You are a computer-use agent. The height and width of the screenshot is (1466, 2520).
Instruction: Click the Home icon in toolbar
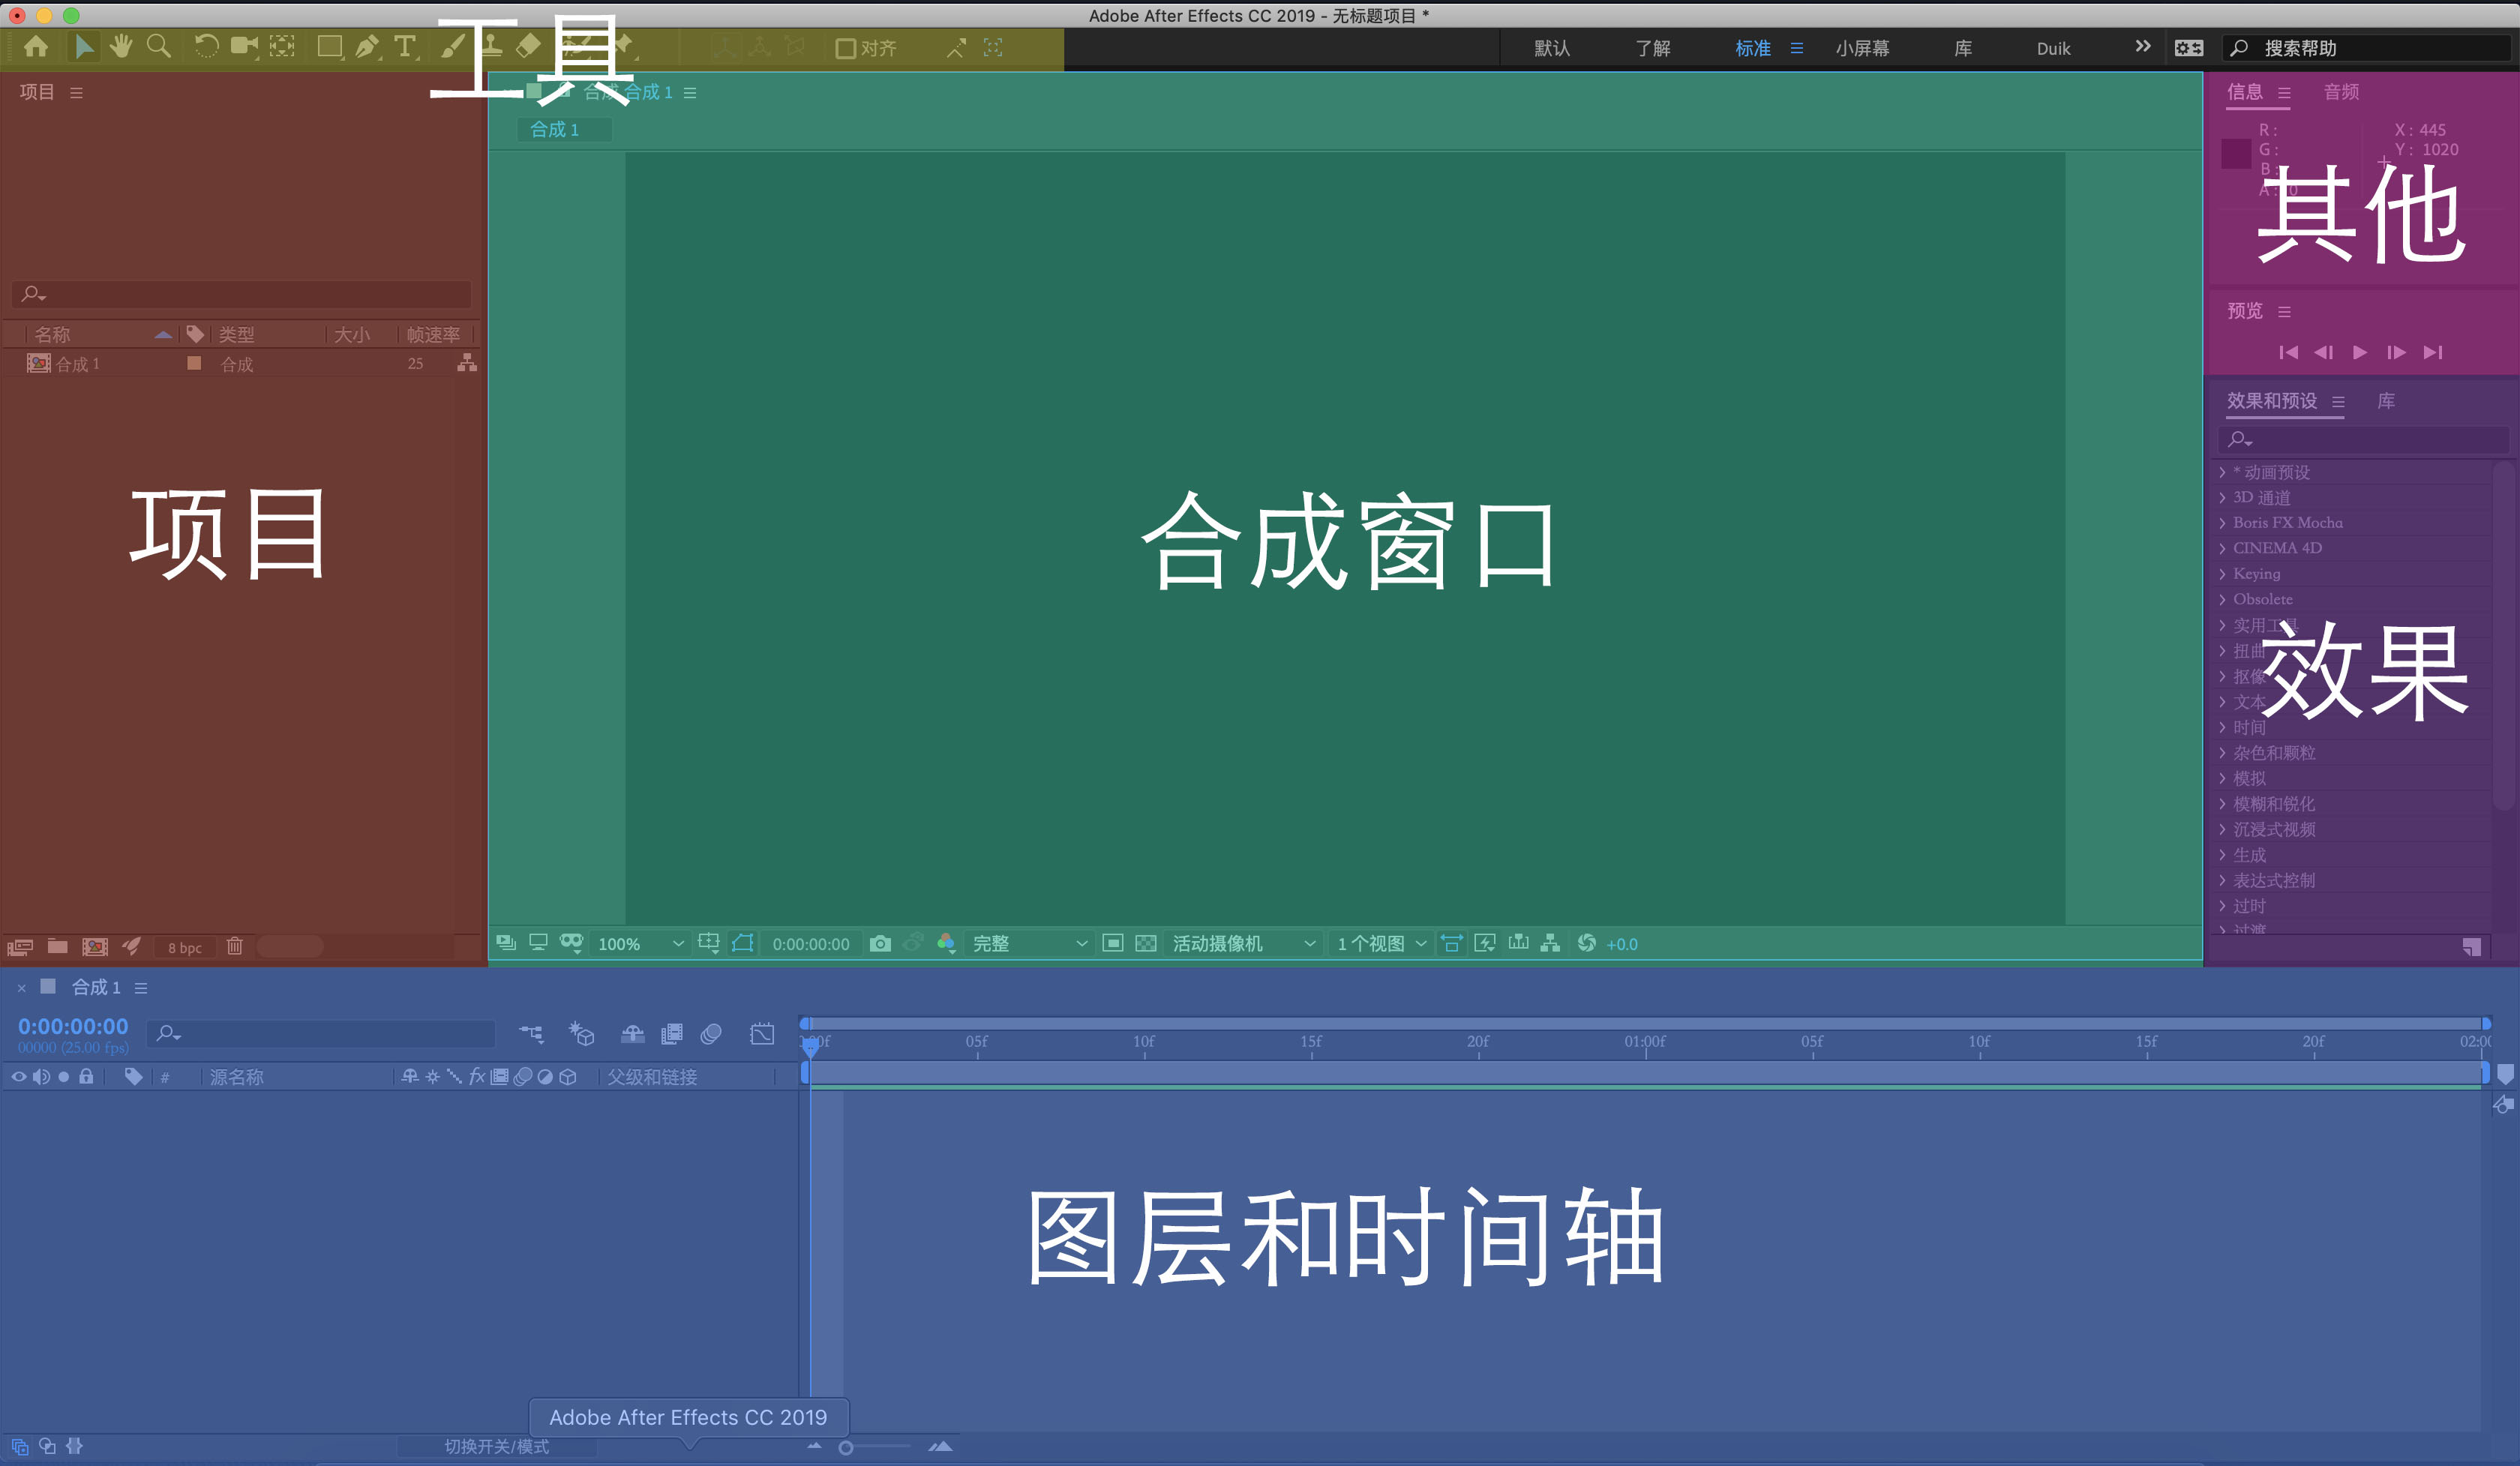point(36,46)
